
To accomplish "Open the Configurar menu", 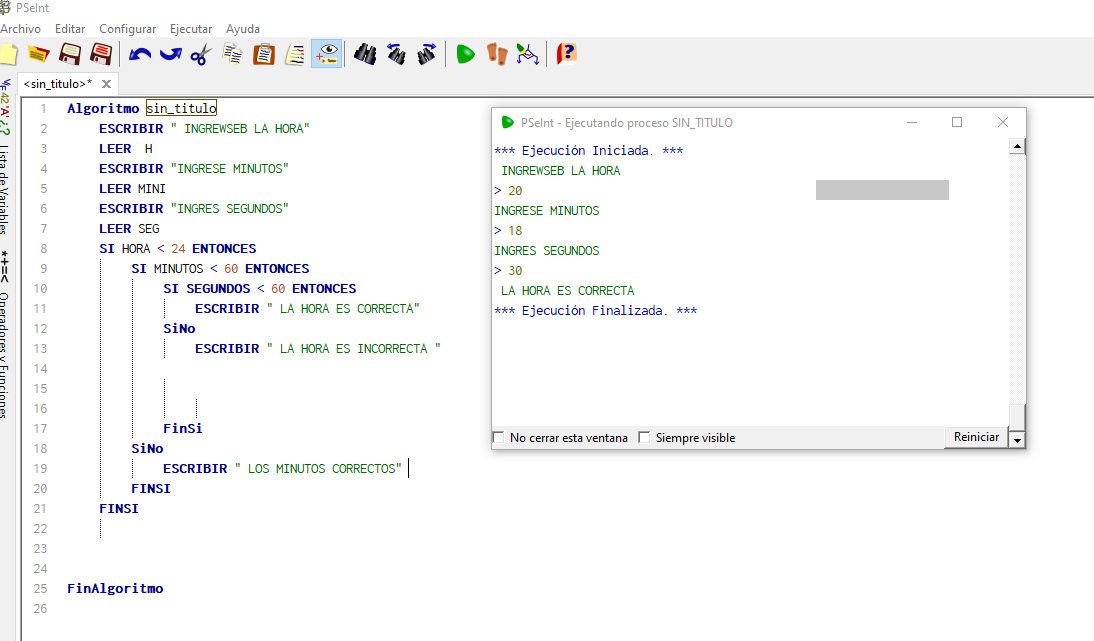I will coord(127,29).
